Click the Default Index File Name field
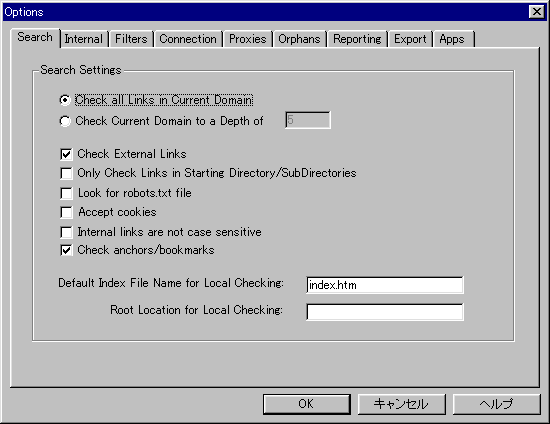 click(x=385, y=285)
